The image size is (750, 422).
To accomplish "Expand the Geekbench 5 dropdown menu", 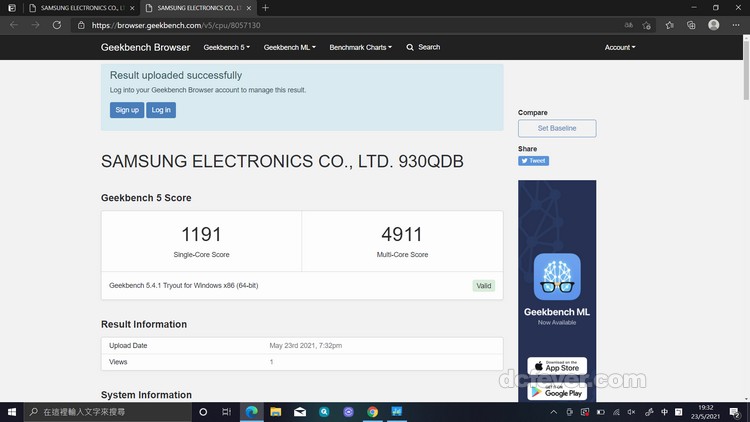I will pos(227,47).
